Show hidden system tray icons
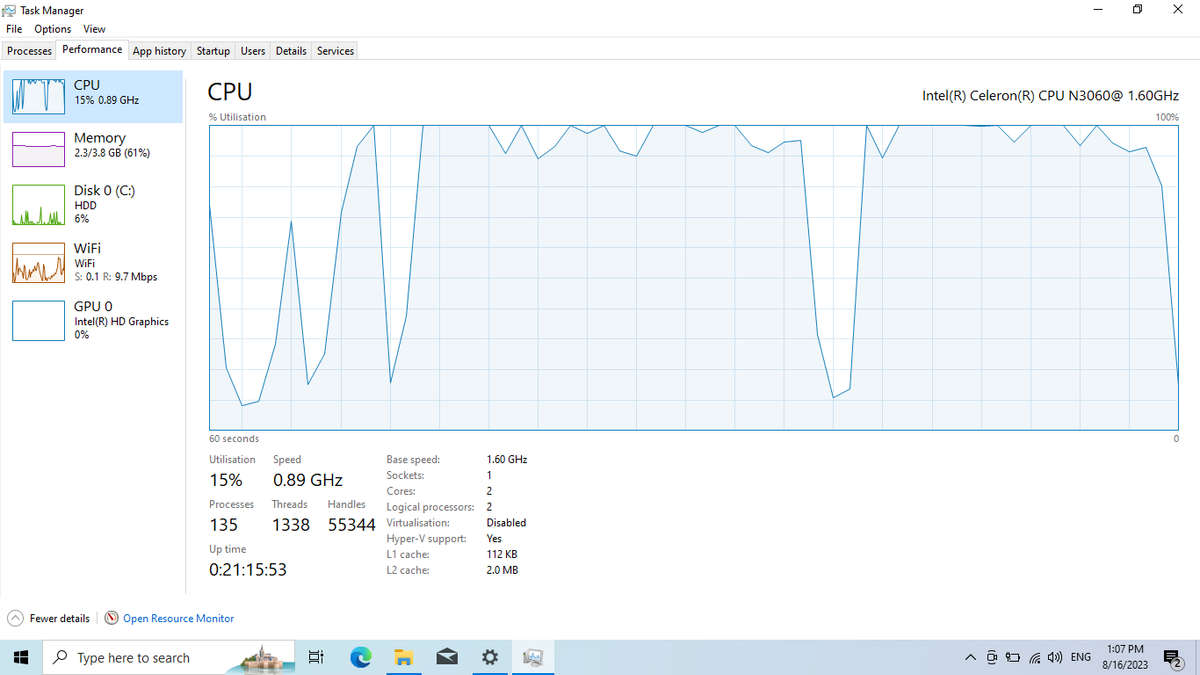The image size is (1200, 675). point(970,657)
